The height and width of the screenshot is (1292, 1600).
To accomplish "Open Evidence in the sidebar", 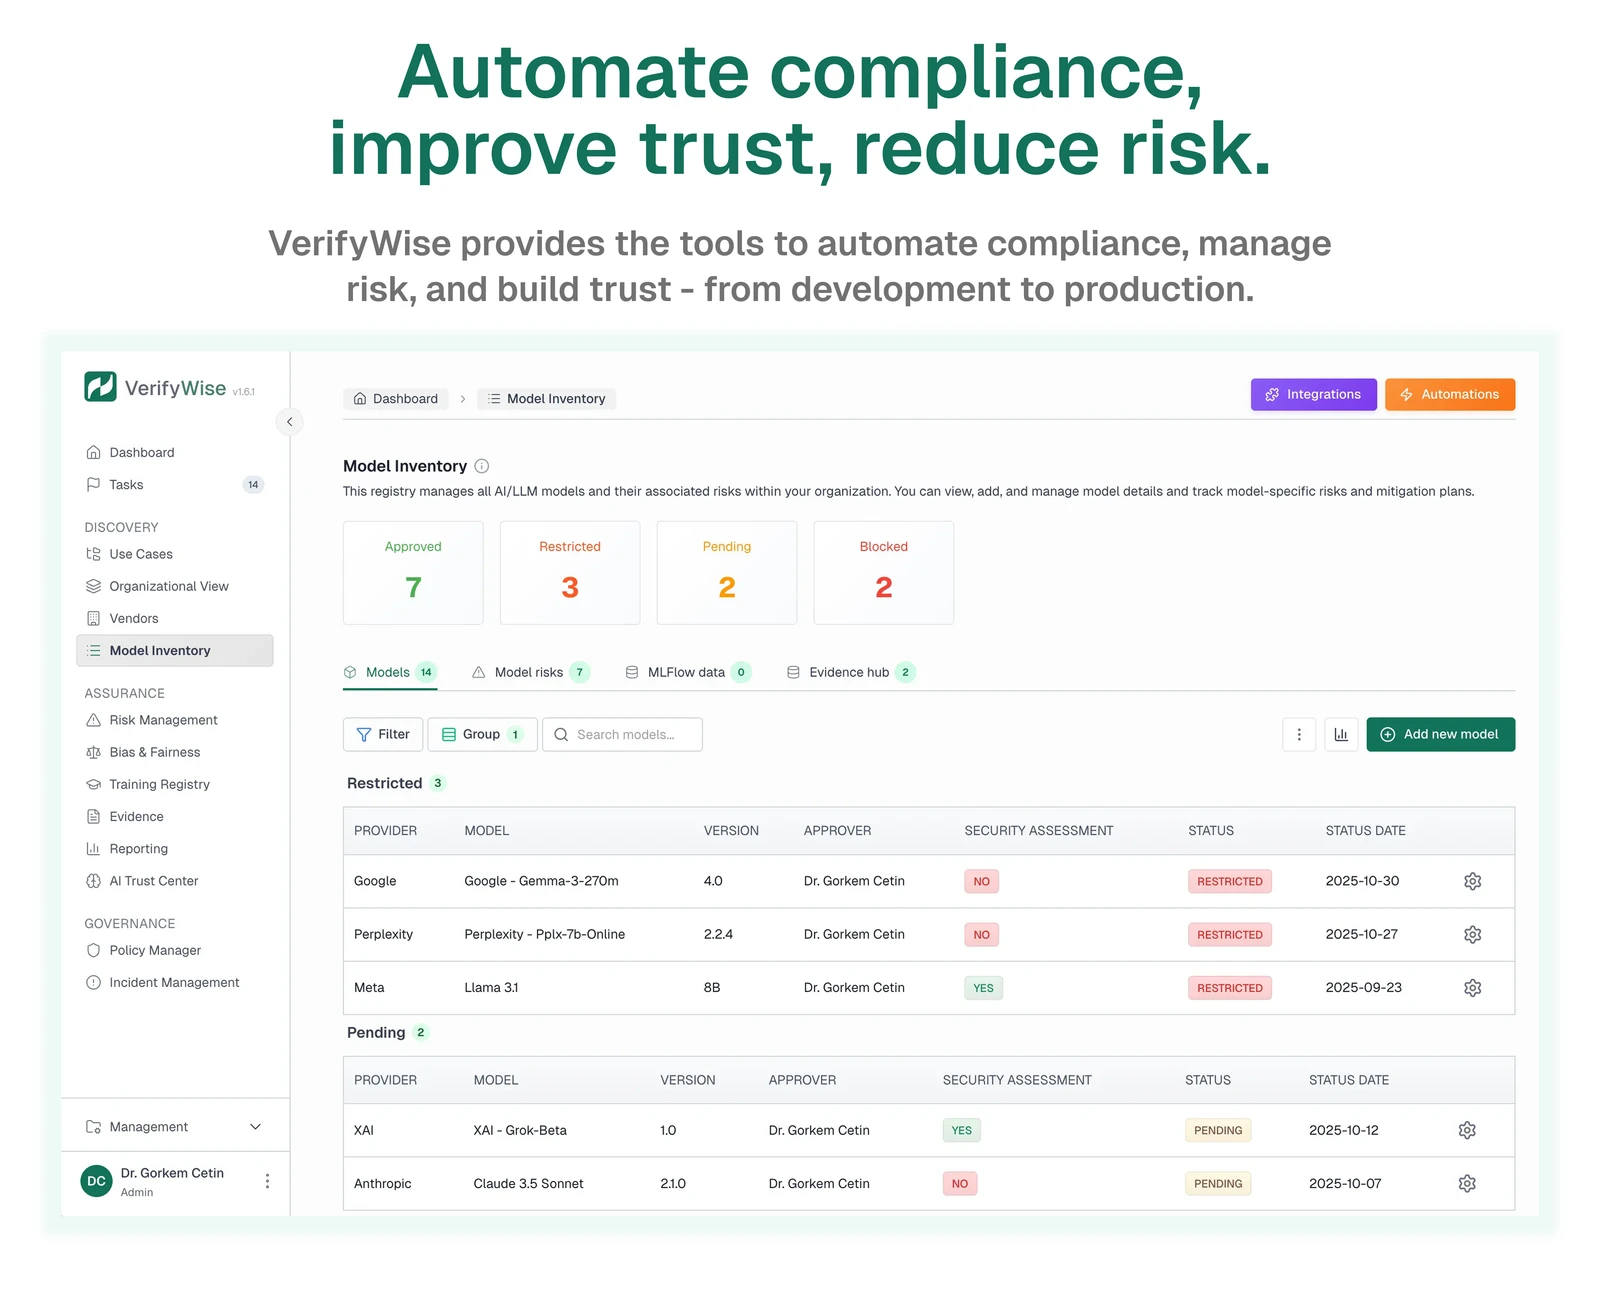I will [175, 817].
